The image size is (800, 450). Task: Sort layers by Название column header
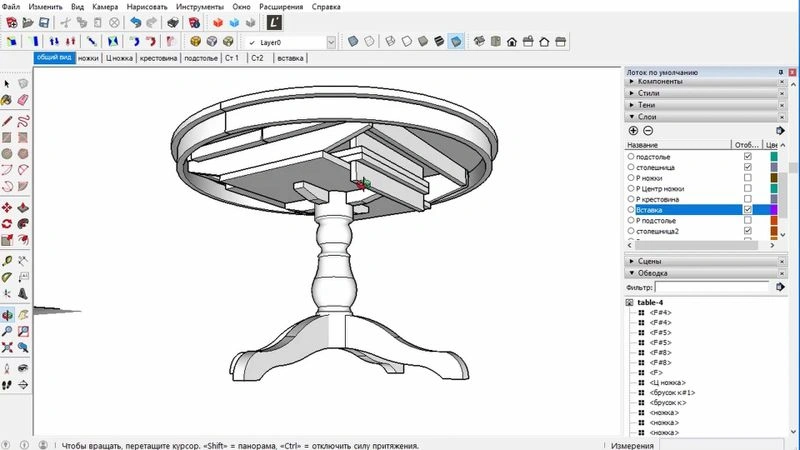(678, 145)
